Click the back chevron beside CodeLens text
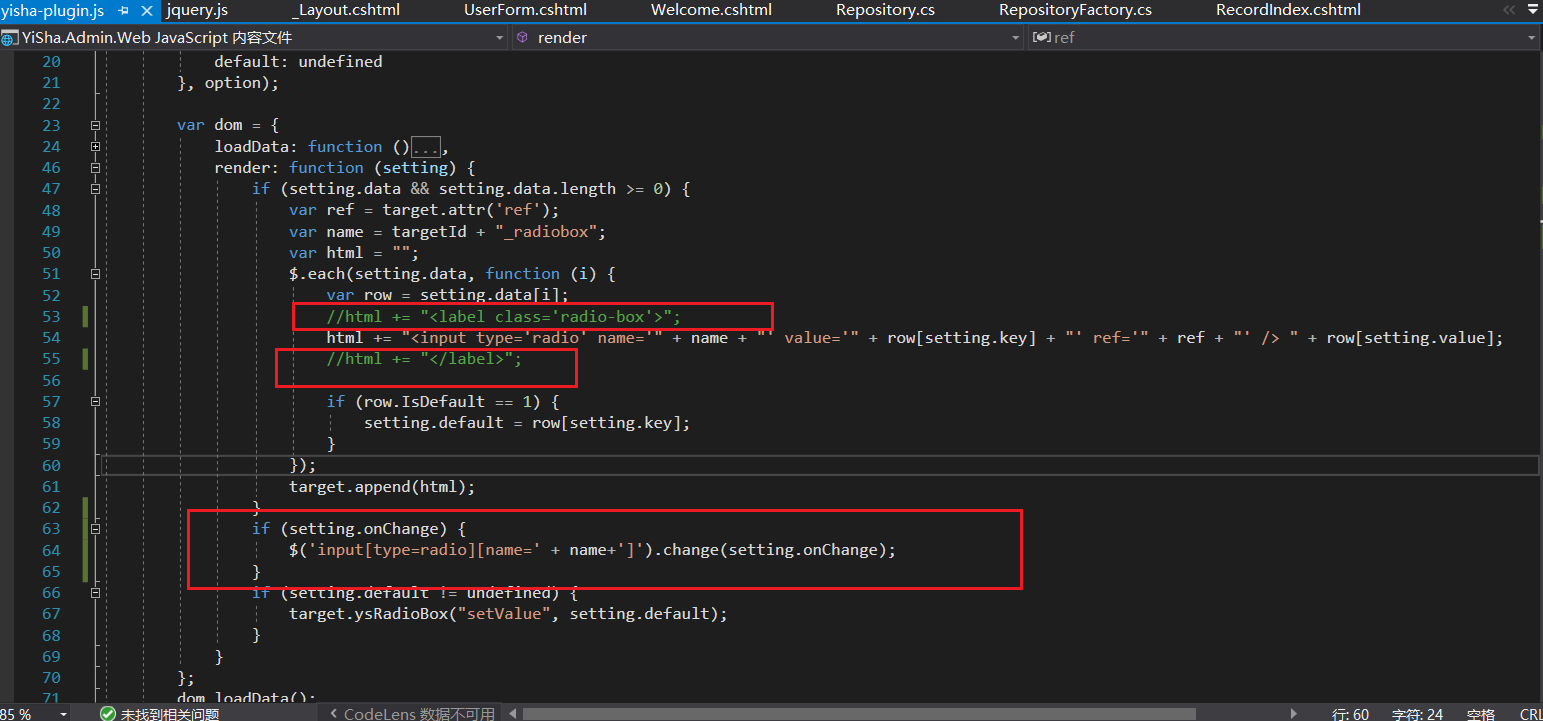Screen dimensions: 1543x721 coord(334,713)
